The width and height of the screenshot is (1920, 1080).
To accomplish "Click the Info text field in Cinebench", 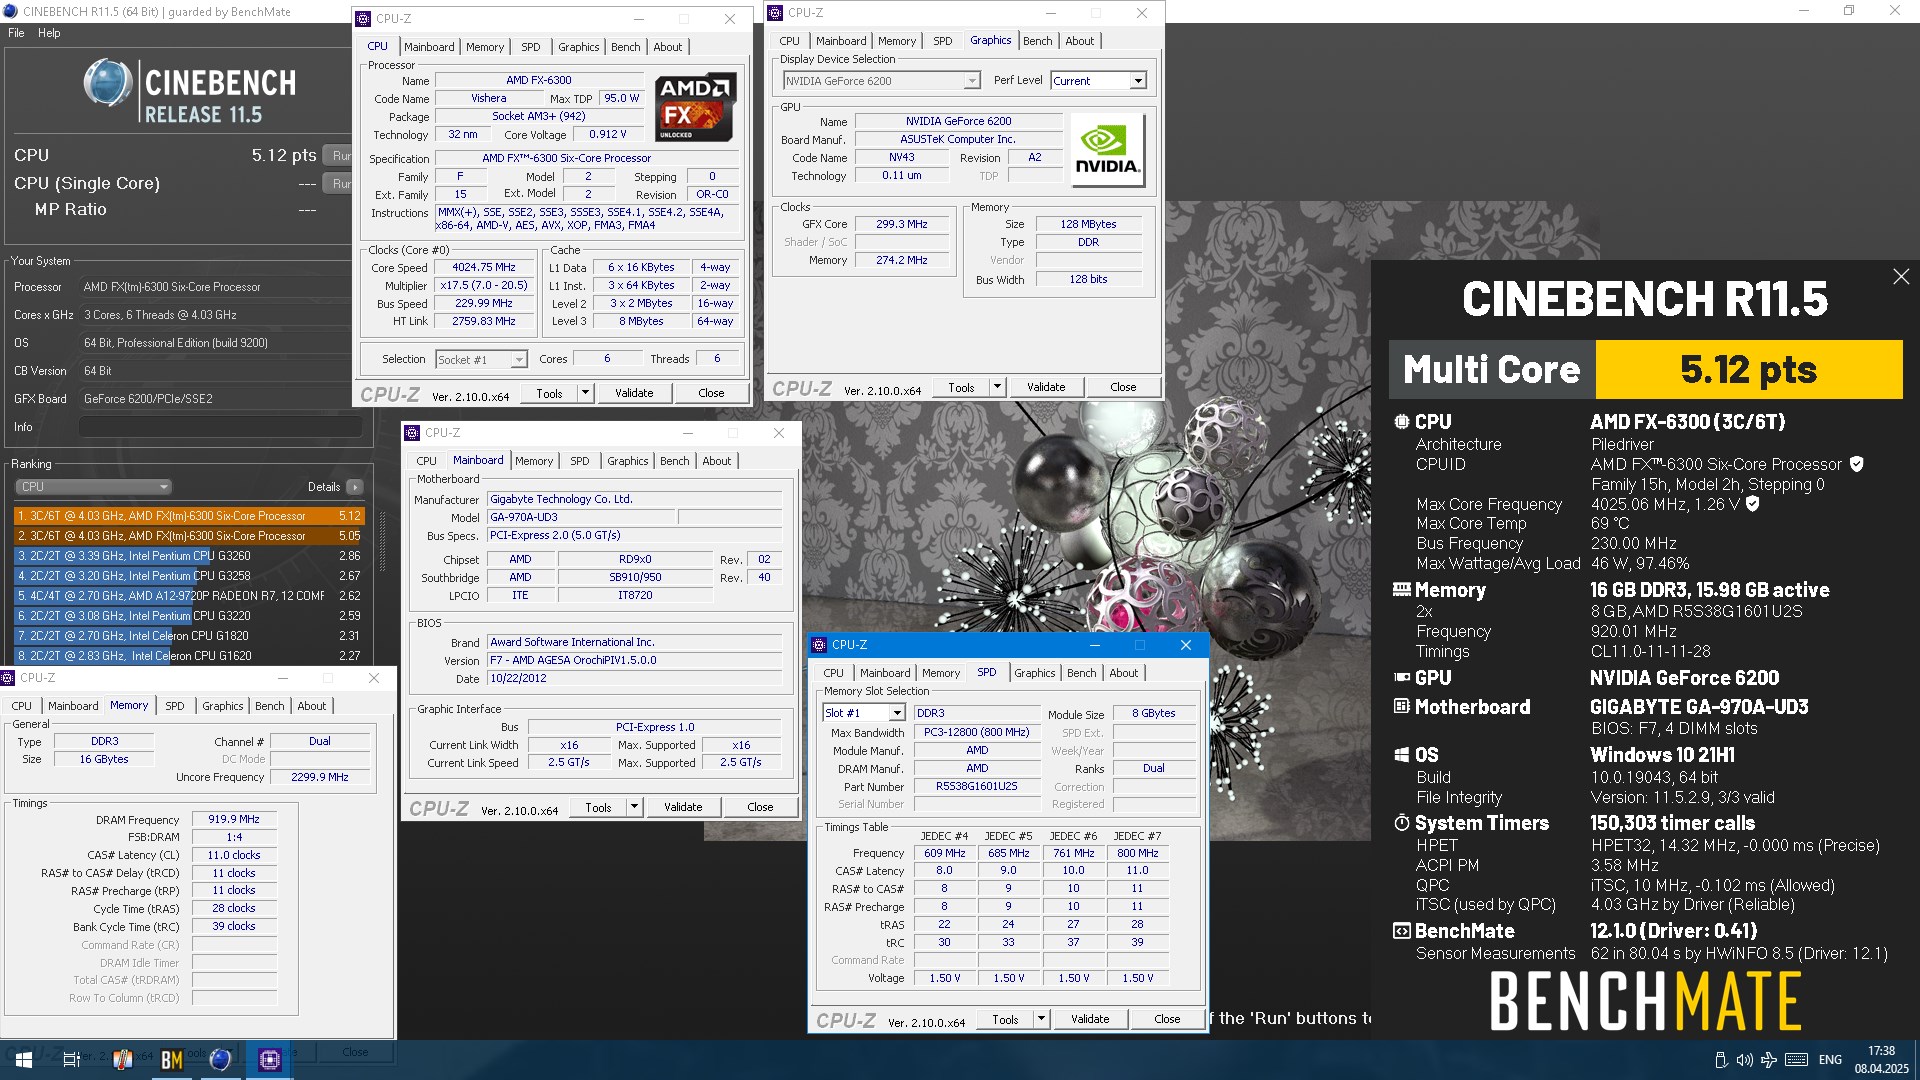I will (x=220, y=427).
